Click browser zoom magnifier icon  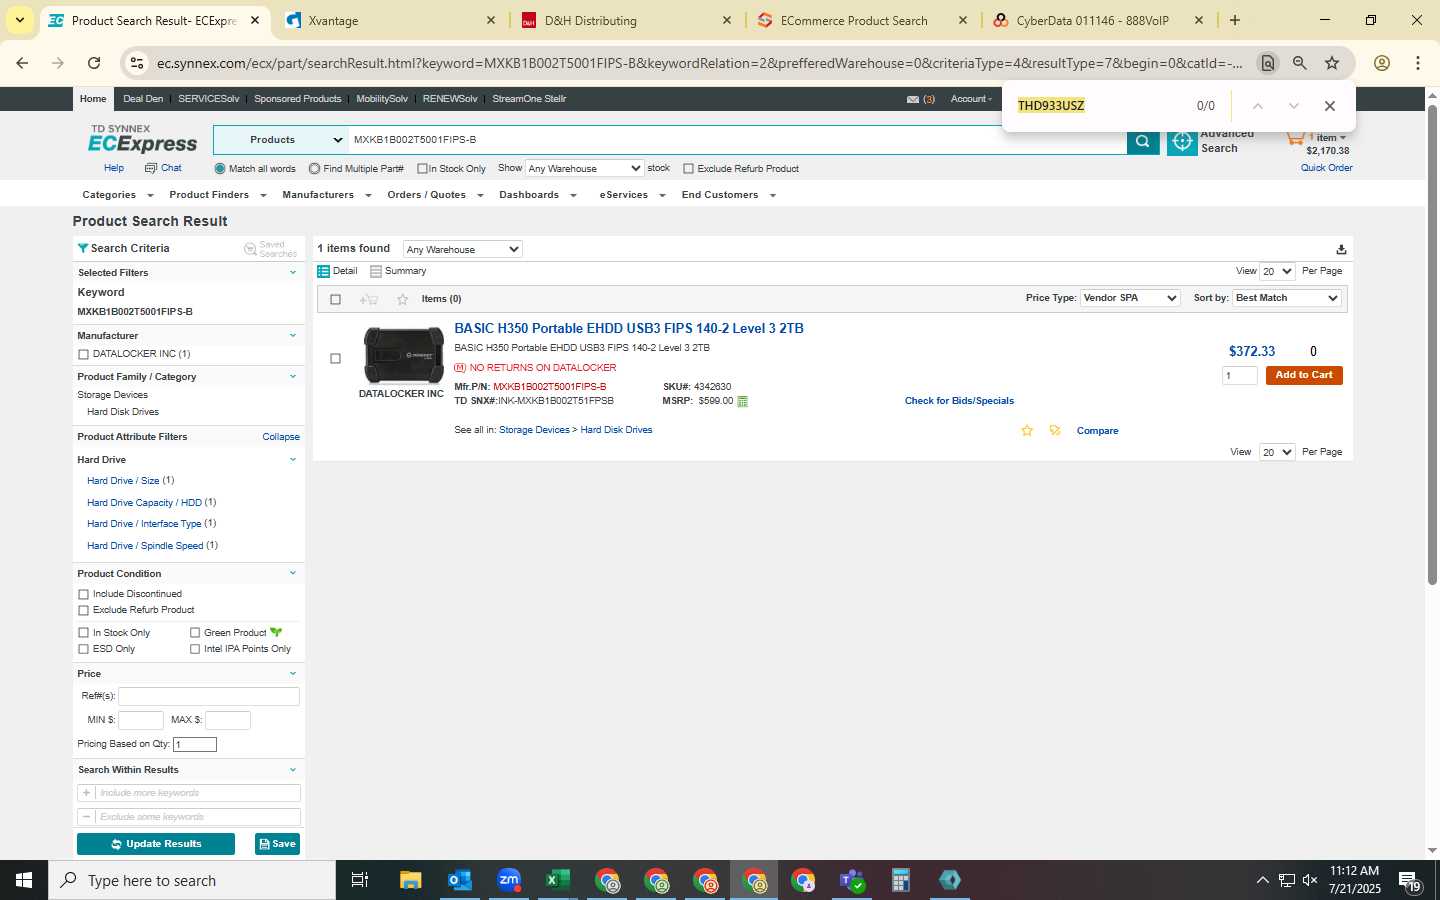point(1299,63)
